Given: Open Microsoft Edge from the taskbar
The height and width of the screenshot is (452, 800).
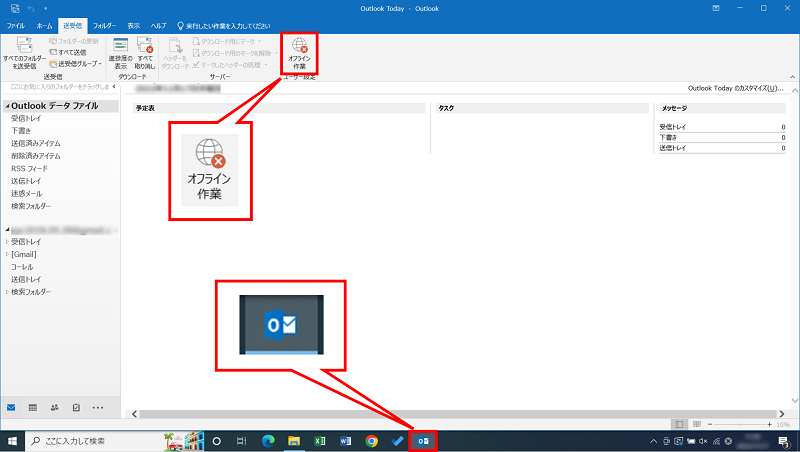Looking at the screenshot, I should 268,441.
